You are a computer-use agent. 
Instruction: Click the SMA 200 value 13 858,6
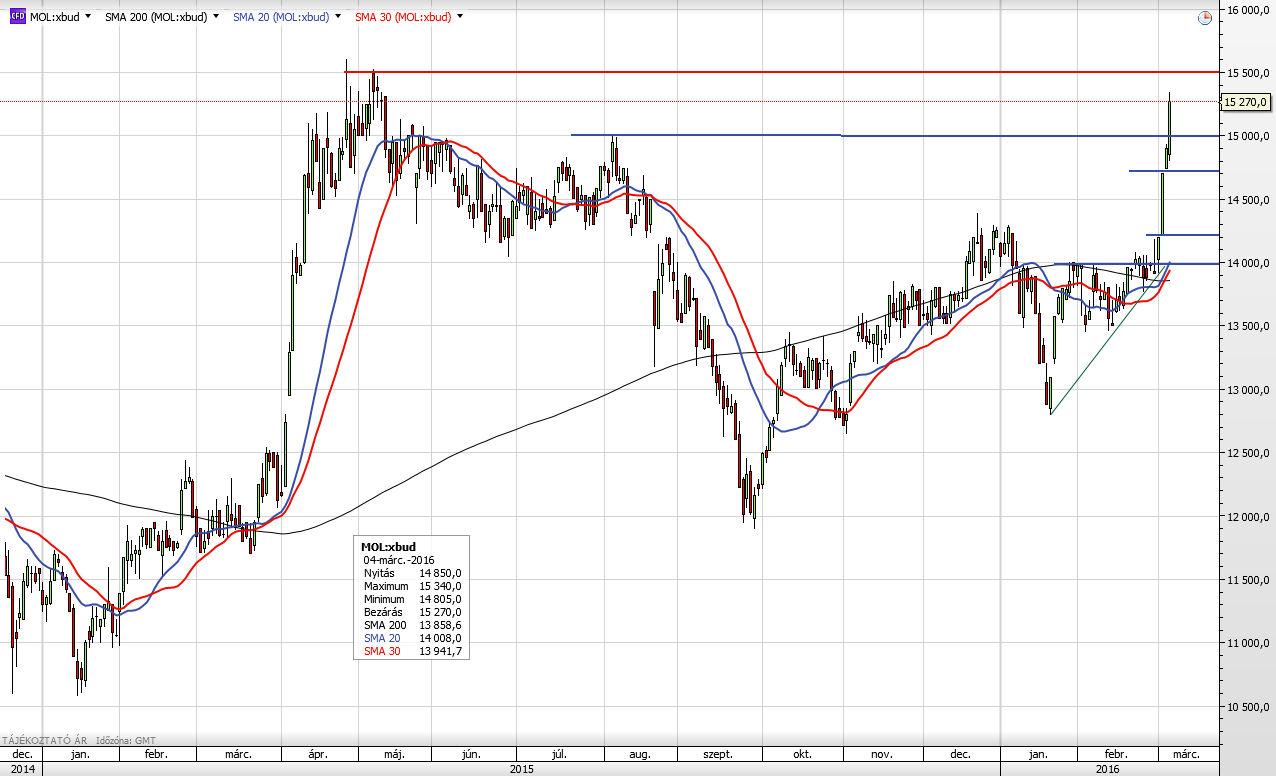(x=440, y=625)
